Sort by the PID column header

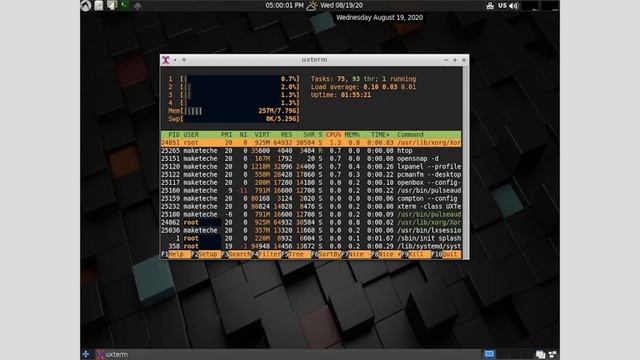(174, 135)
